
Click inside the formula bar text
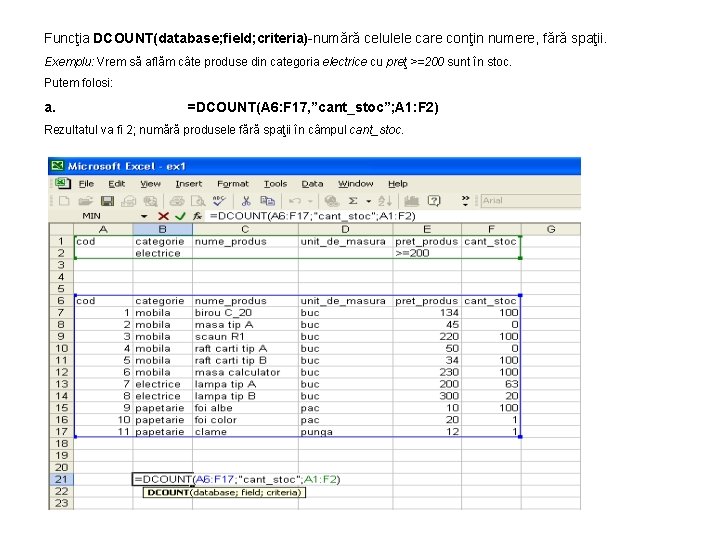312,216
